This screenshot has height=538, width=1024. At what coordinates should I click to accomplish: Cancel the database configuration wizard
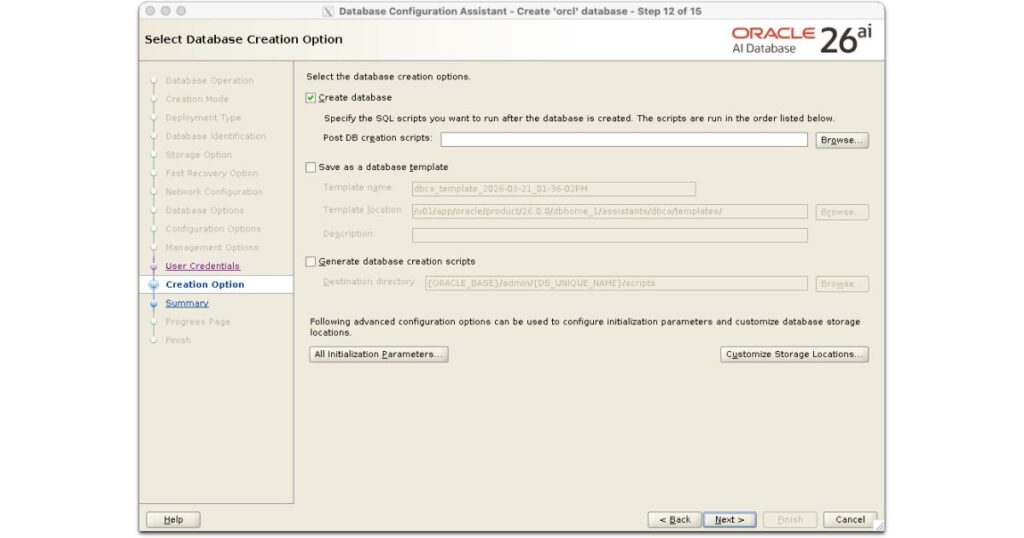tap(850, 520)
